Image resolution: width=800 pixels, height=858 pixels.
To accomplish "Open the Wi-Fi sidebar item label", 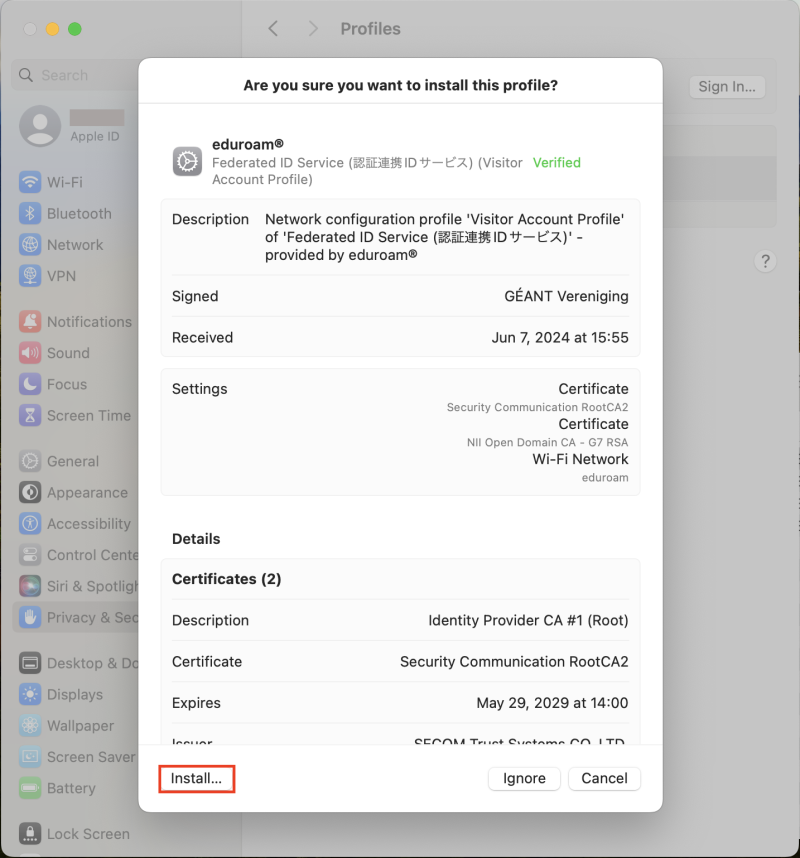I will tap(65, 182).
